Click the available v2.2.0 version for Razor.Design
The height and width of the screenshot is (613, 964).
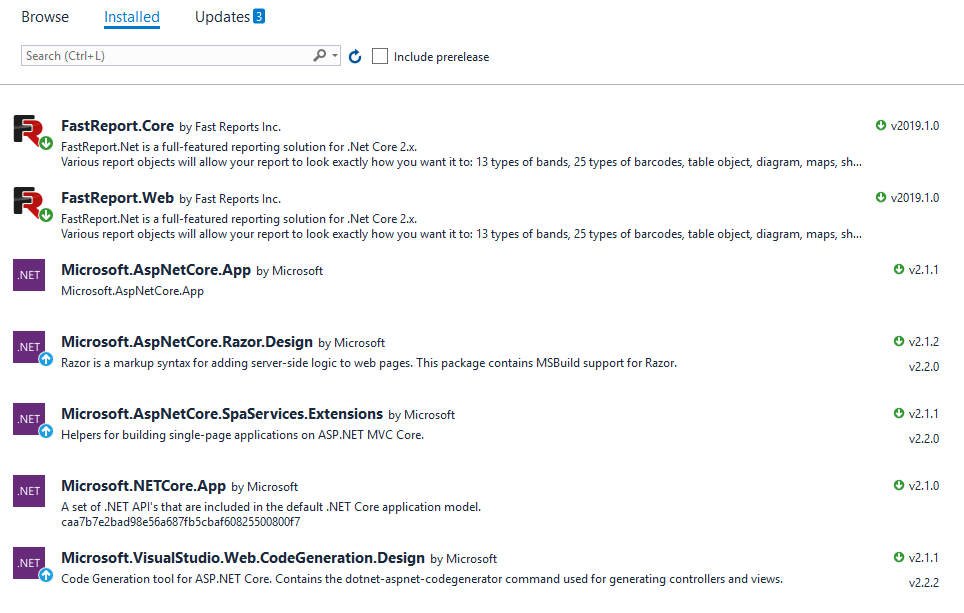coord(923,366)
